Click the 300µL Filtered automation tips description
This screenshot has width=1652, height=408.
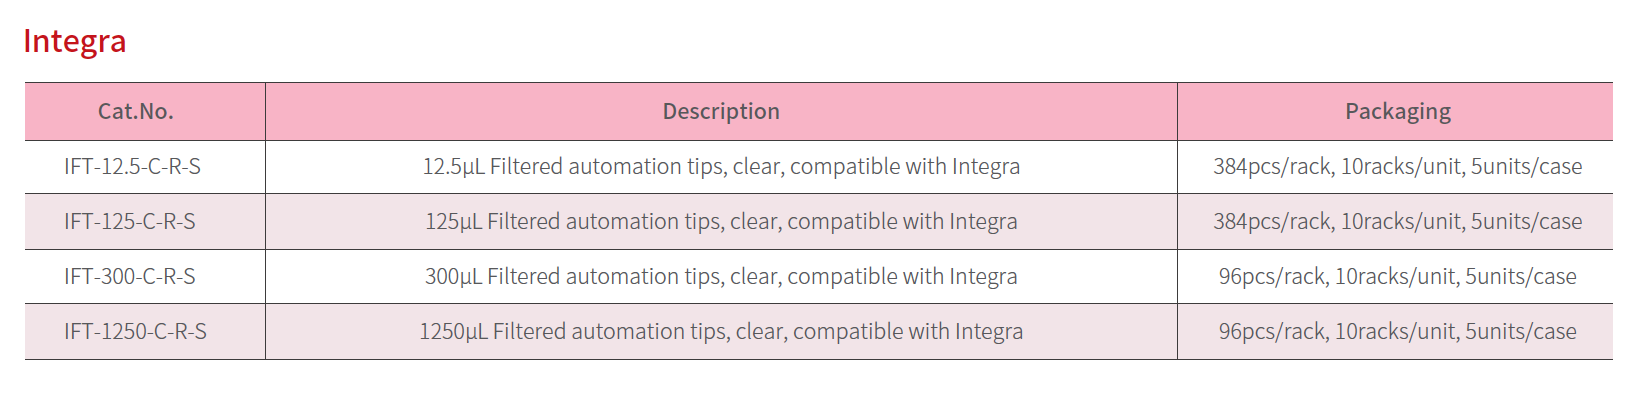pyautogui.click(x=721, y=277)
